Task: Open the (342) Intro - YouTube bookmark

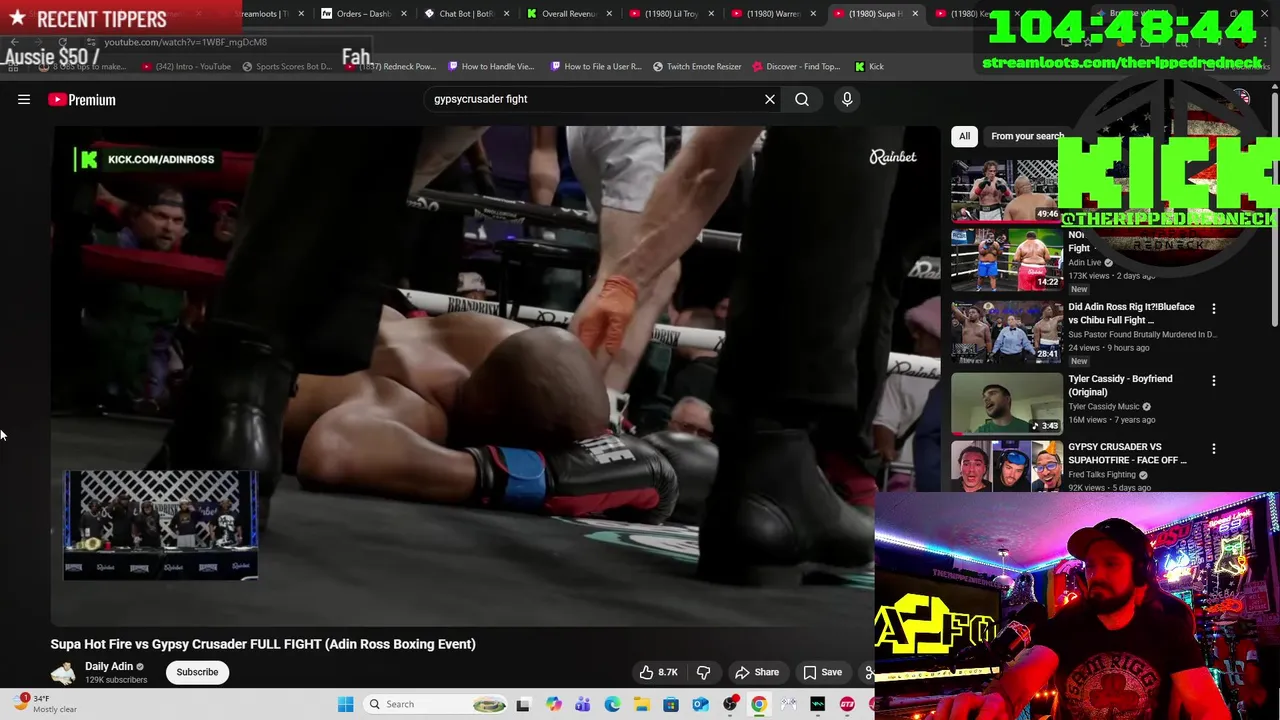Action: point(186,66)
